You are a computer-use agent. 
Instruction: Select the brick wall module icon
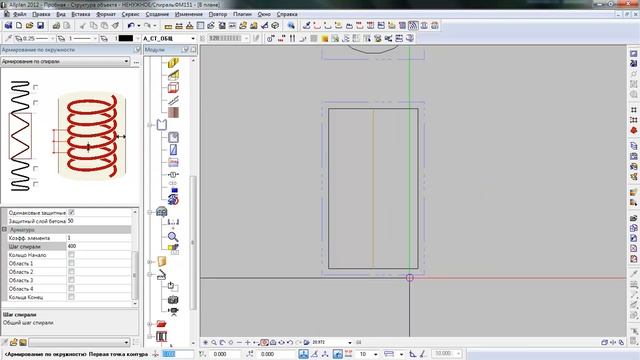(x=173, y=113)
